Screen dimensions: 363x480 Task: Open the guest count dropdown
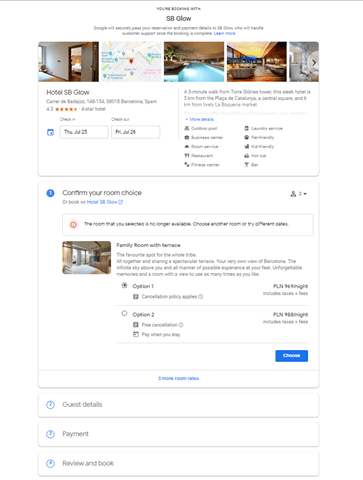(299, 194)
